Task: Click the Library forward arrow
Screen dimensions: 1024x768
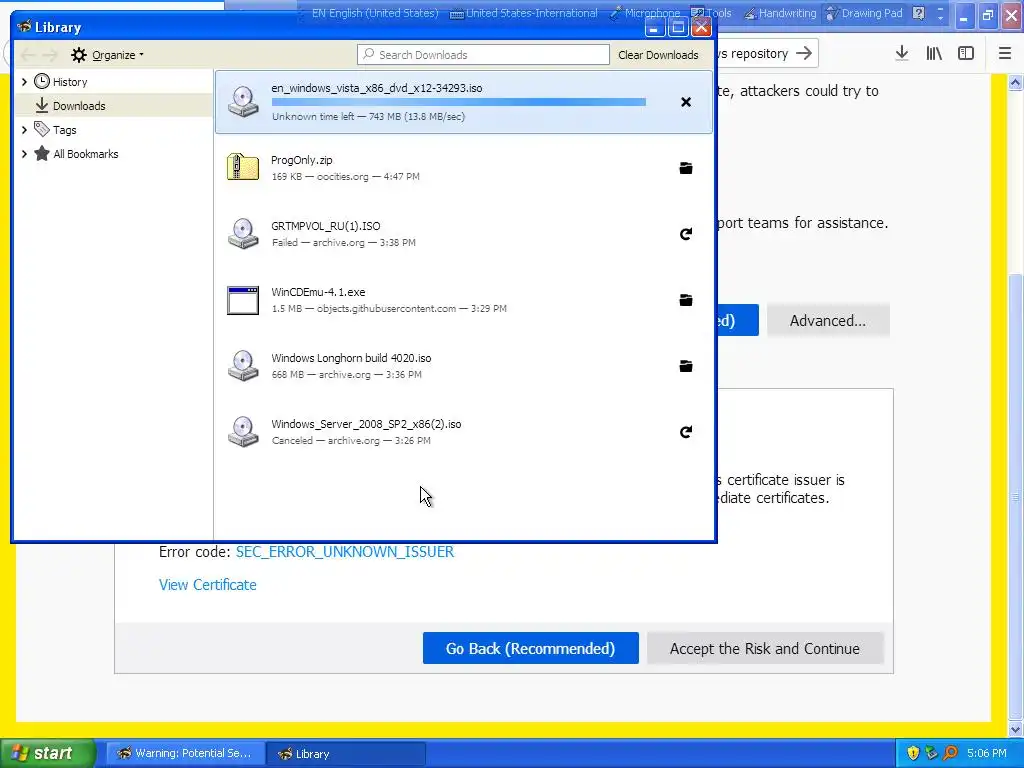Action: tap(50, 55)
